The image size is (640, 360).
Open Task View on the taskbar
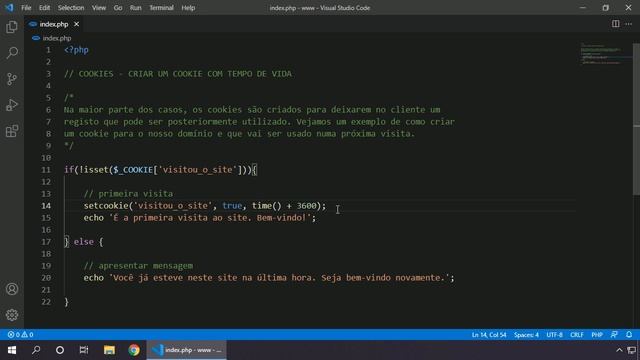click(x=84, y=350)
